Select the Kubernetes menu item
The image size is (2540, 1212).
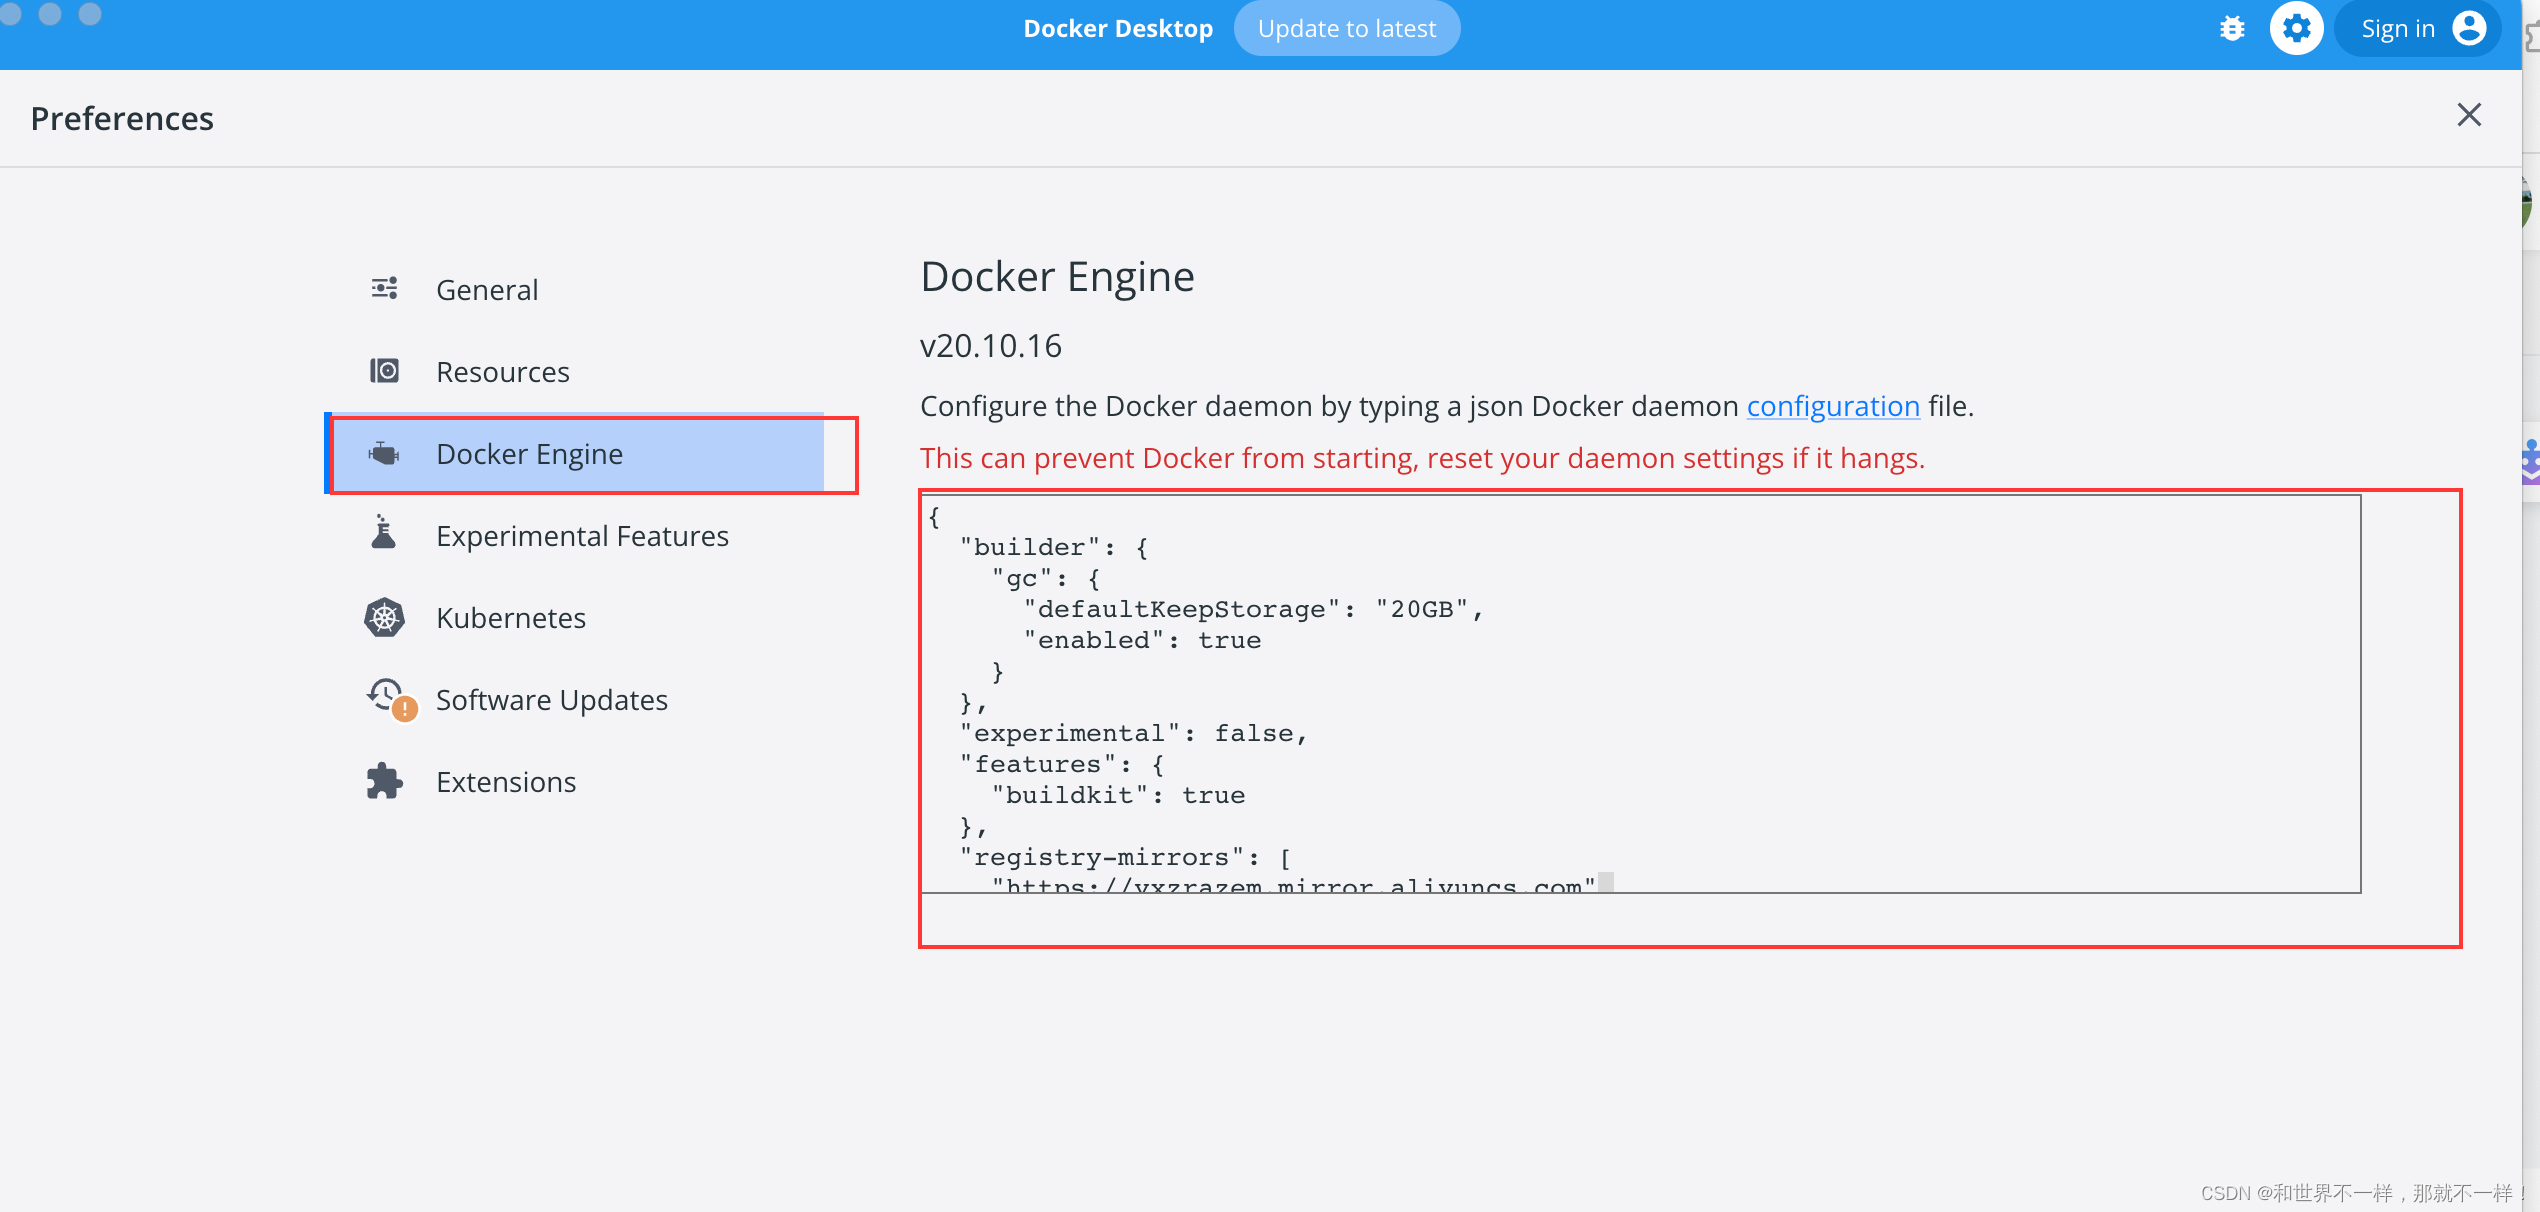click(510, 617)
